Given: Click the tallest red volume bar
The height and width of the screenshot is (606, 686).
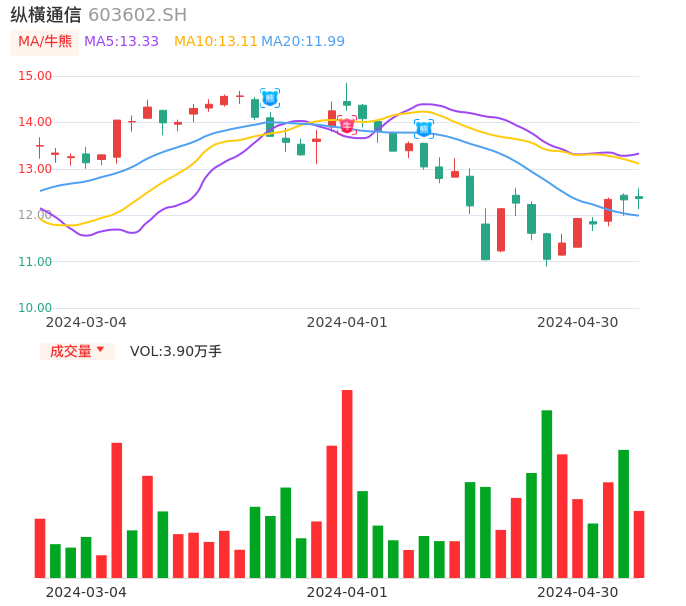Looking at the screenshot, I should [x=347, y=484].
